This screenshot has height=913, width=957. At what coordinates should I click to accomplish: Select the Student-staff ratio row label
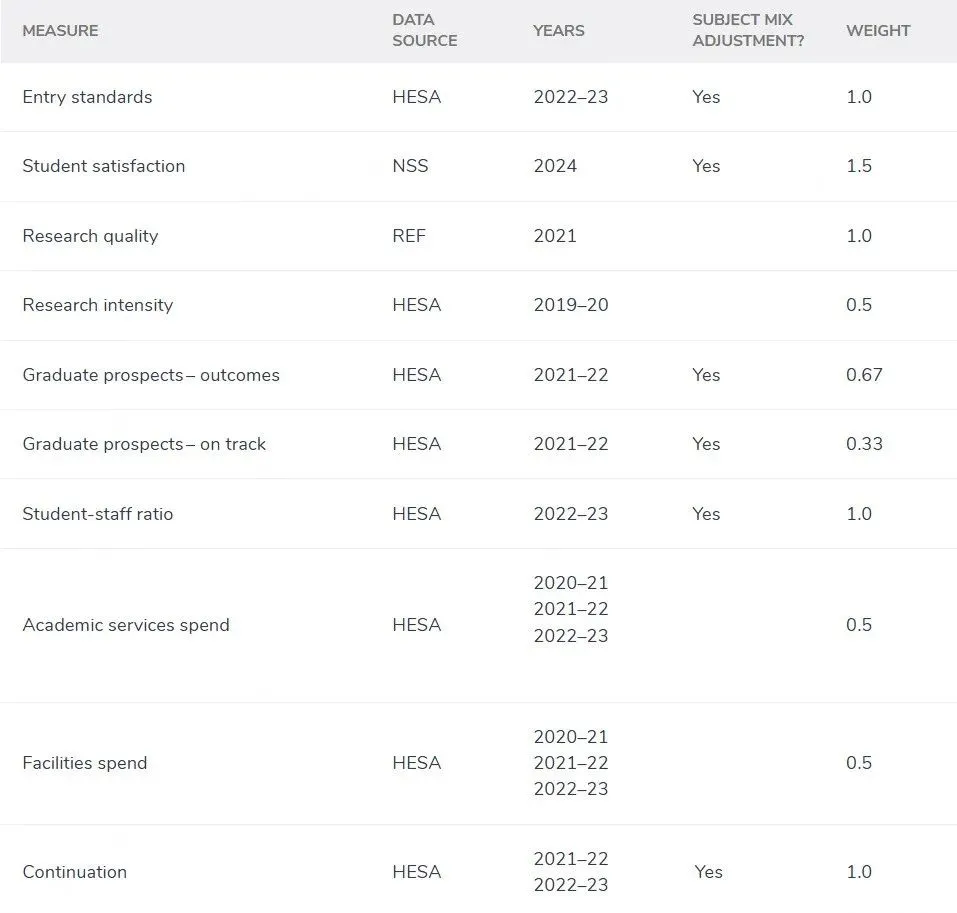click(x=98, y=514)
